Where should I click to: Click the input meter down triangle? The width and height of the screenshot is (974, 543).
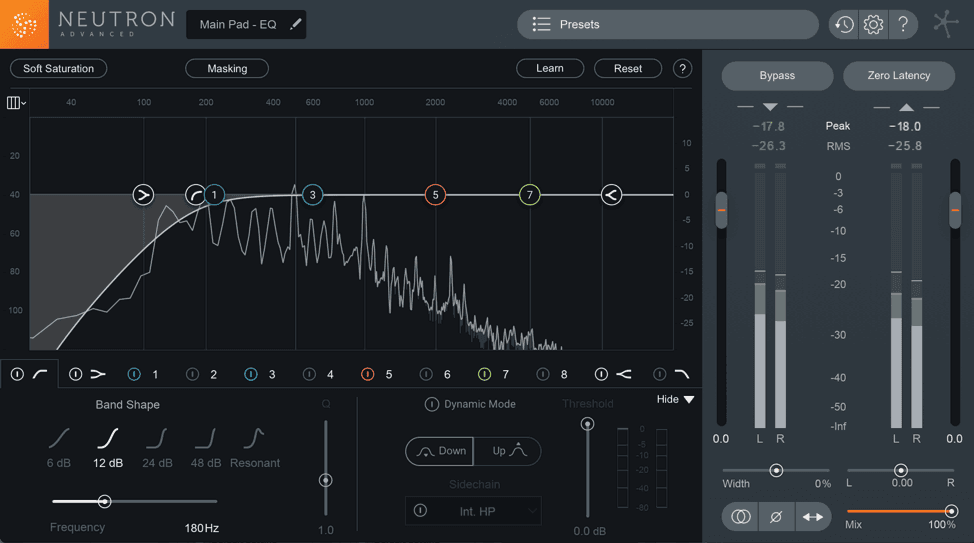(770, 107)
